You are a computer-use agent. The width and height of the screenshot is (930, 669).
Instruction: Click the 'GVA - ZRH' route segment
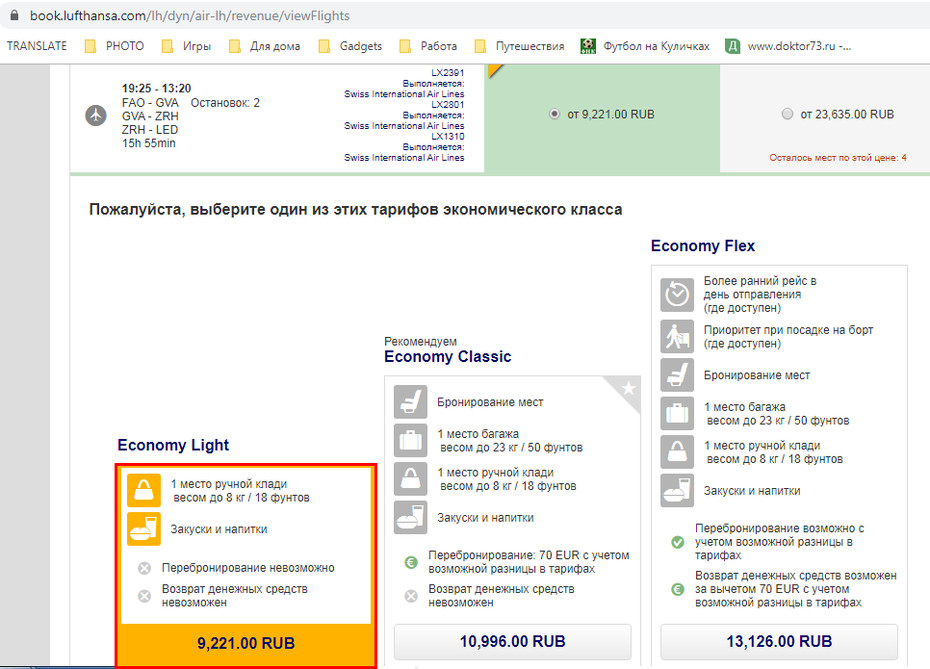150,116
